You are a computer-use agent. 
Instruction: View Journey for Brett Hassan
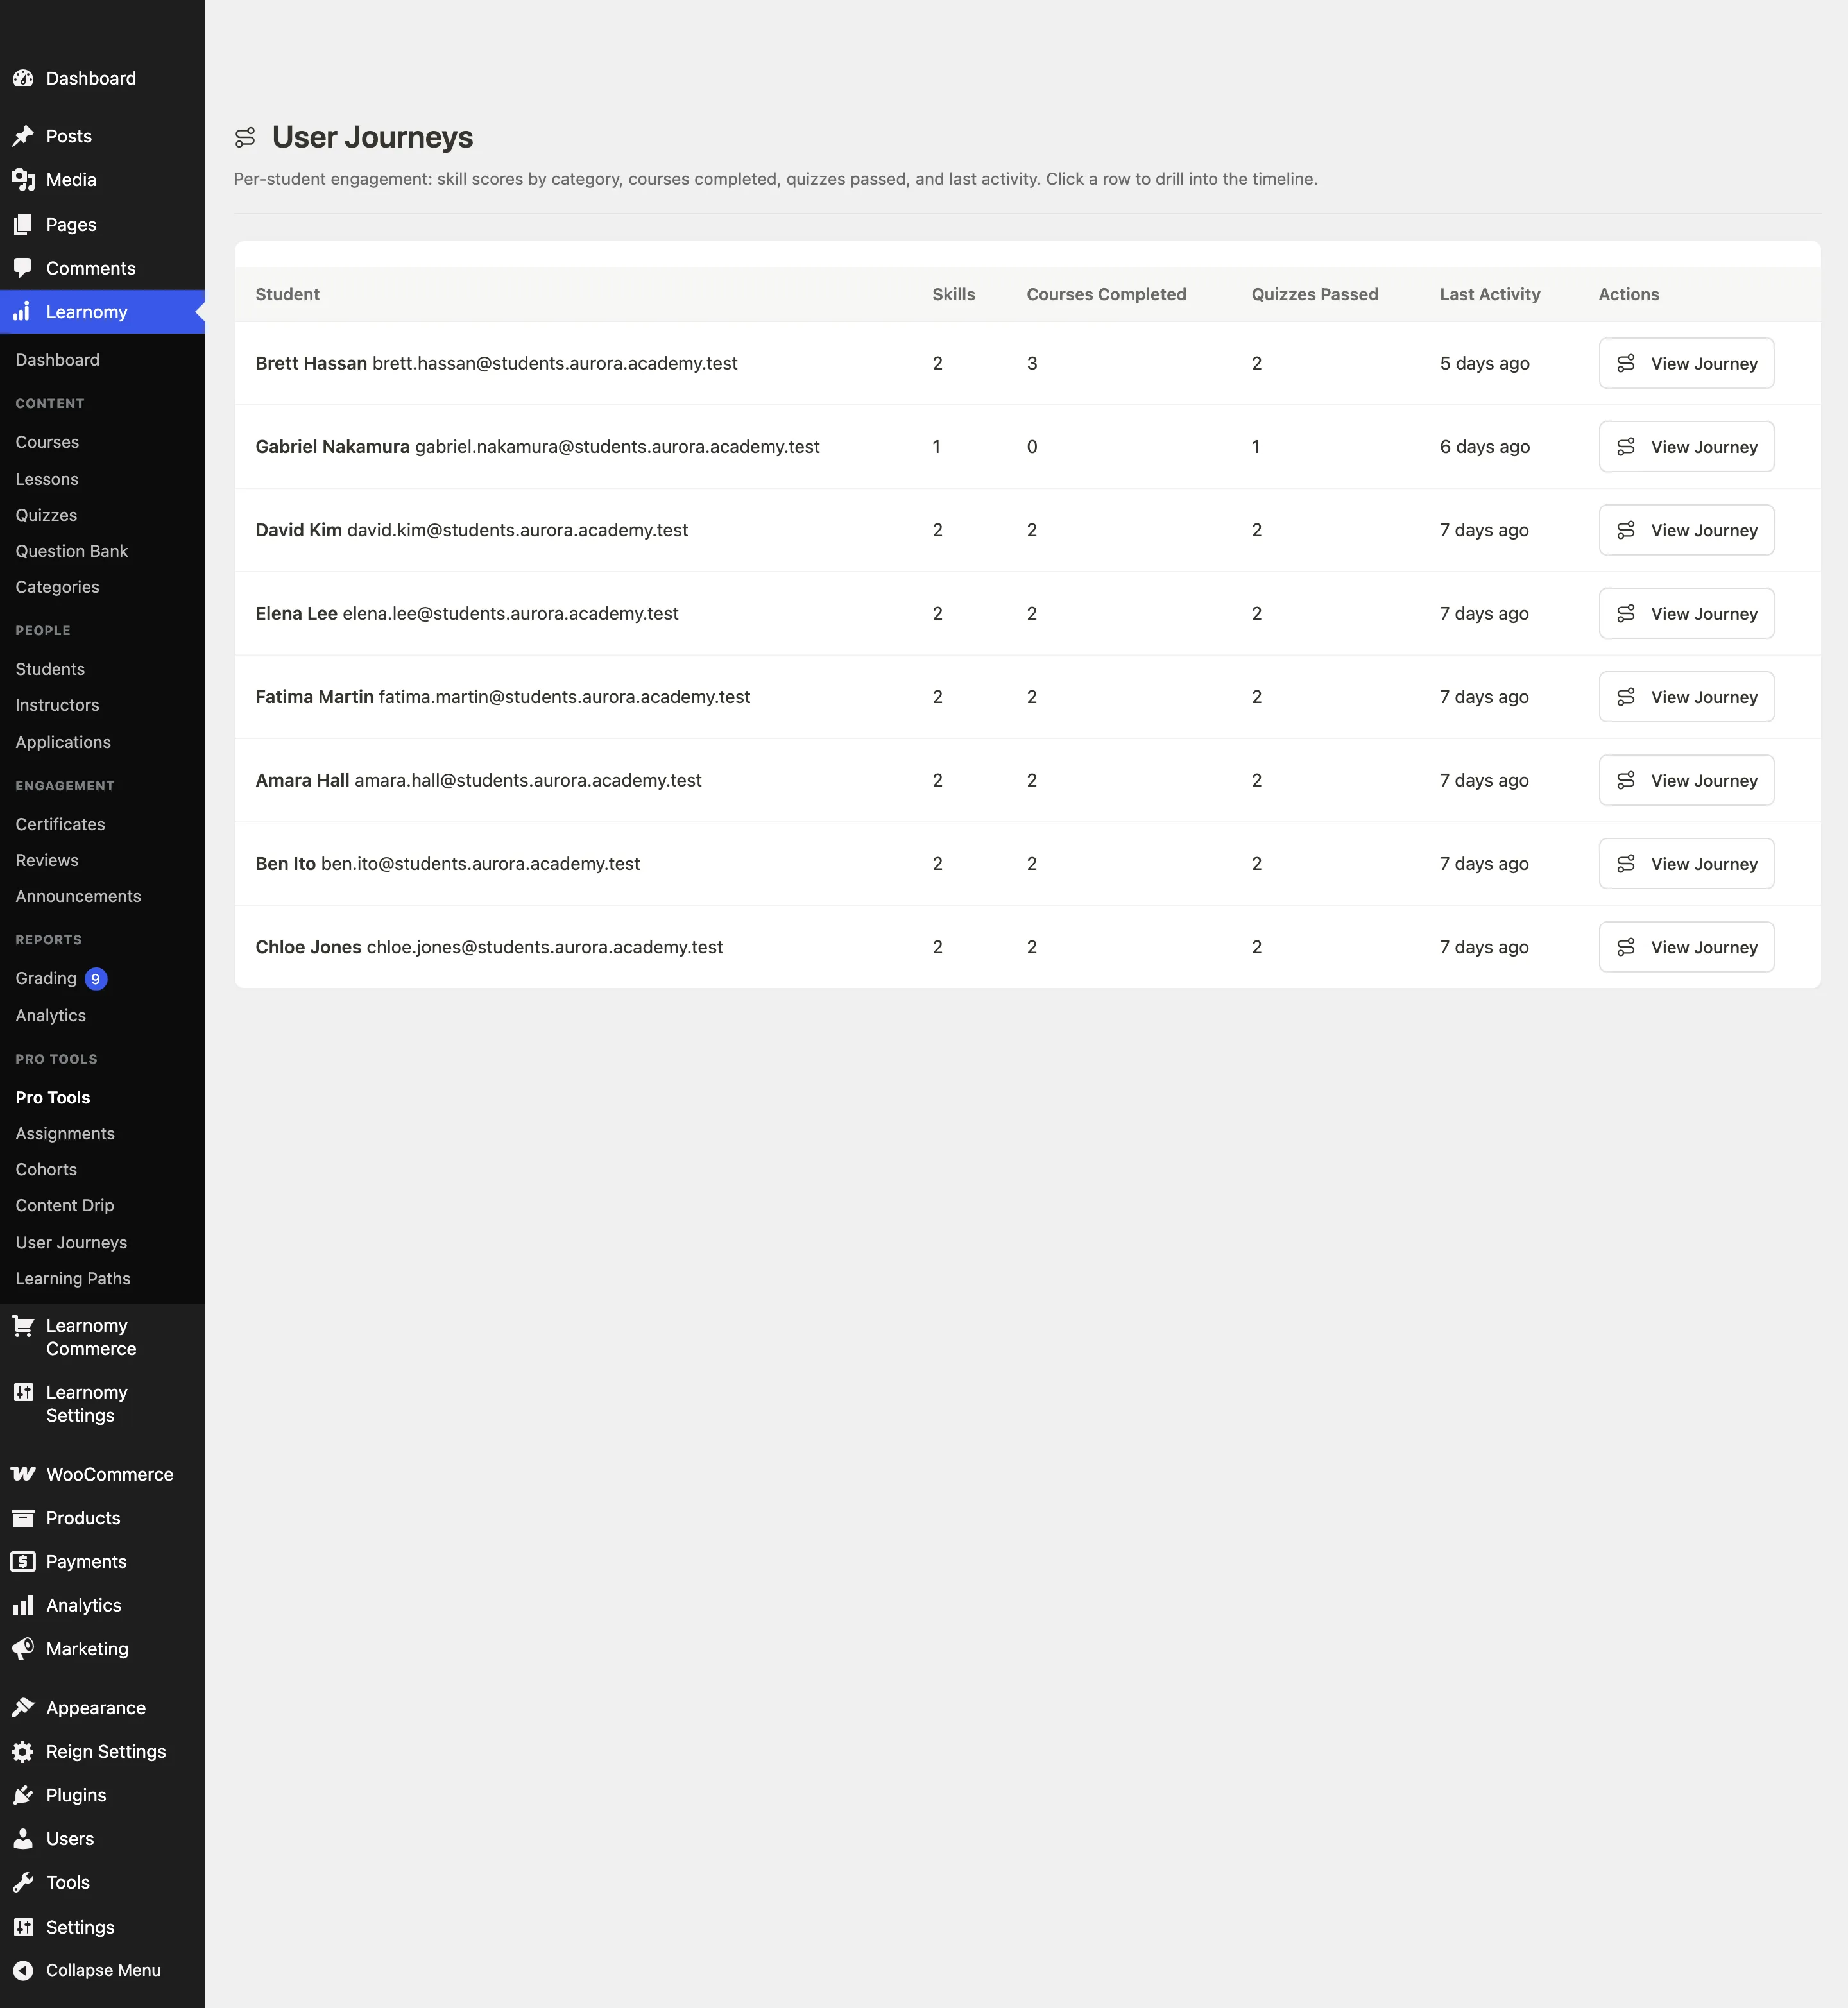(1686, 363)
